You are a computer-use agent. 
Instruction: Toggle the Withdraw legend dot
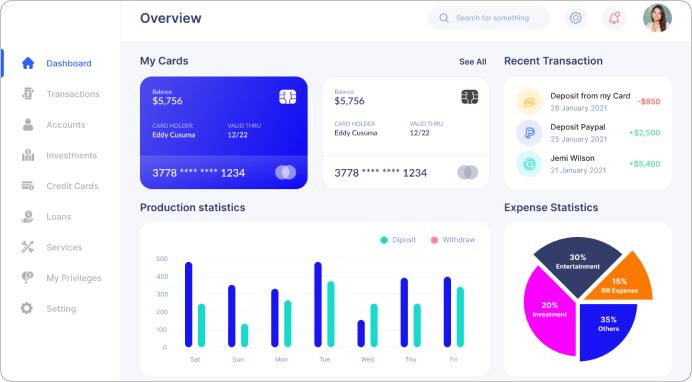pyautogui.click(x=434, y=240)
